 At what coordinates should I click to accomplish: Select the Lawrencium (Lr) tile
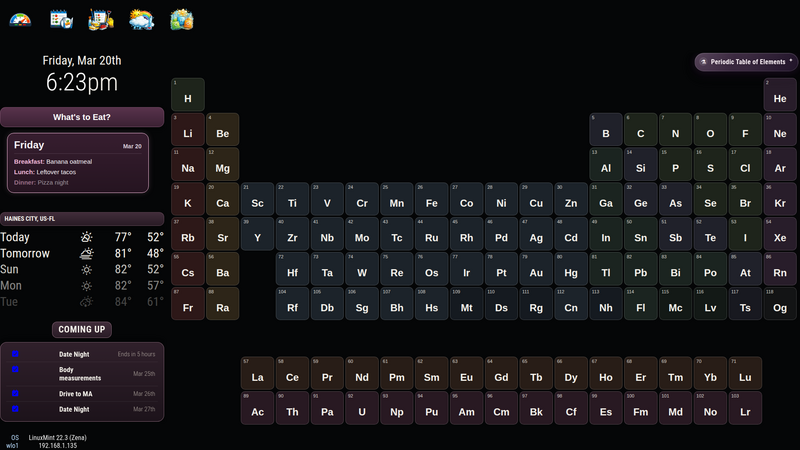[745, 408]
